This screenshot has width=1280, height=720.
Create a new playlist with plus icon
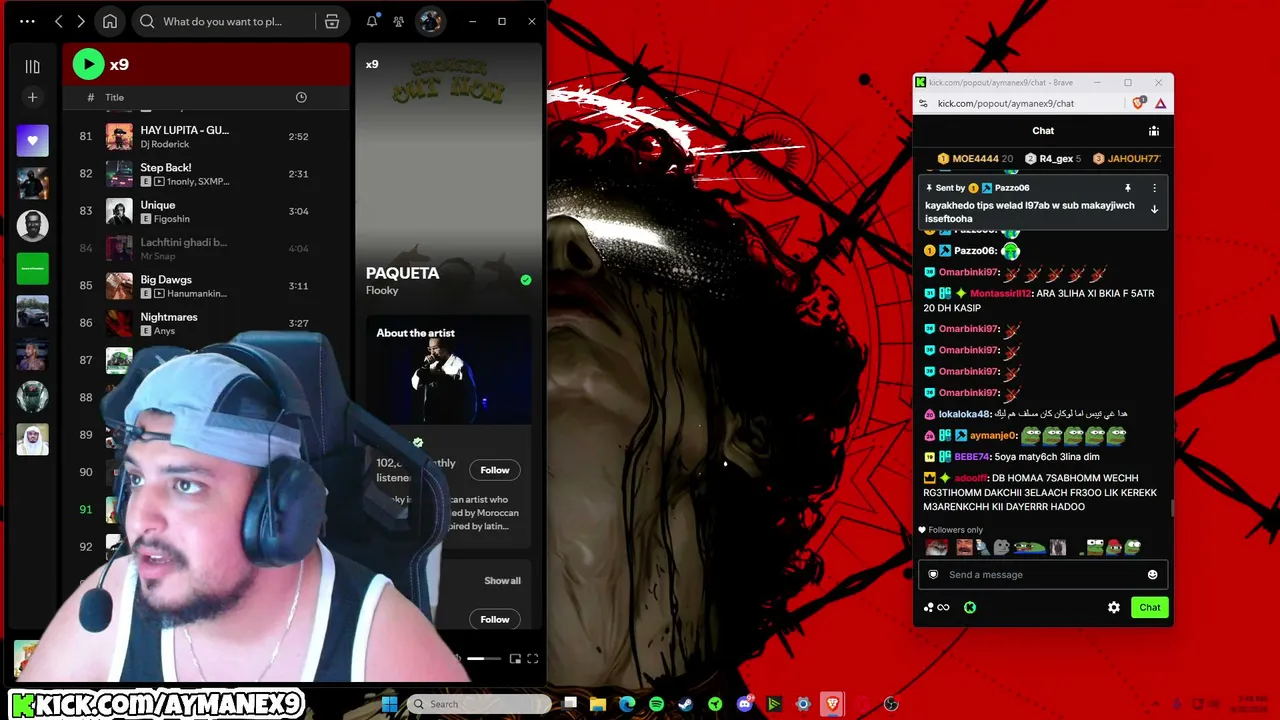(x=32, y=97)
